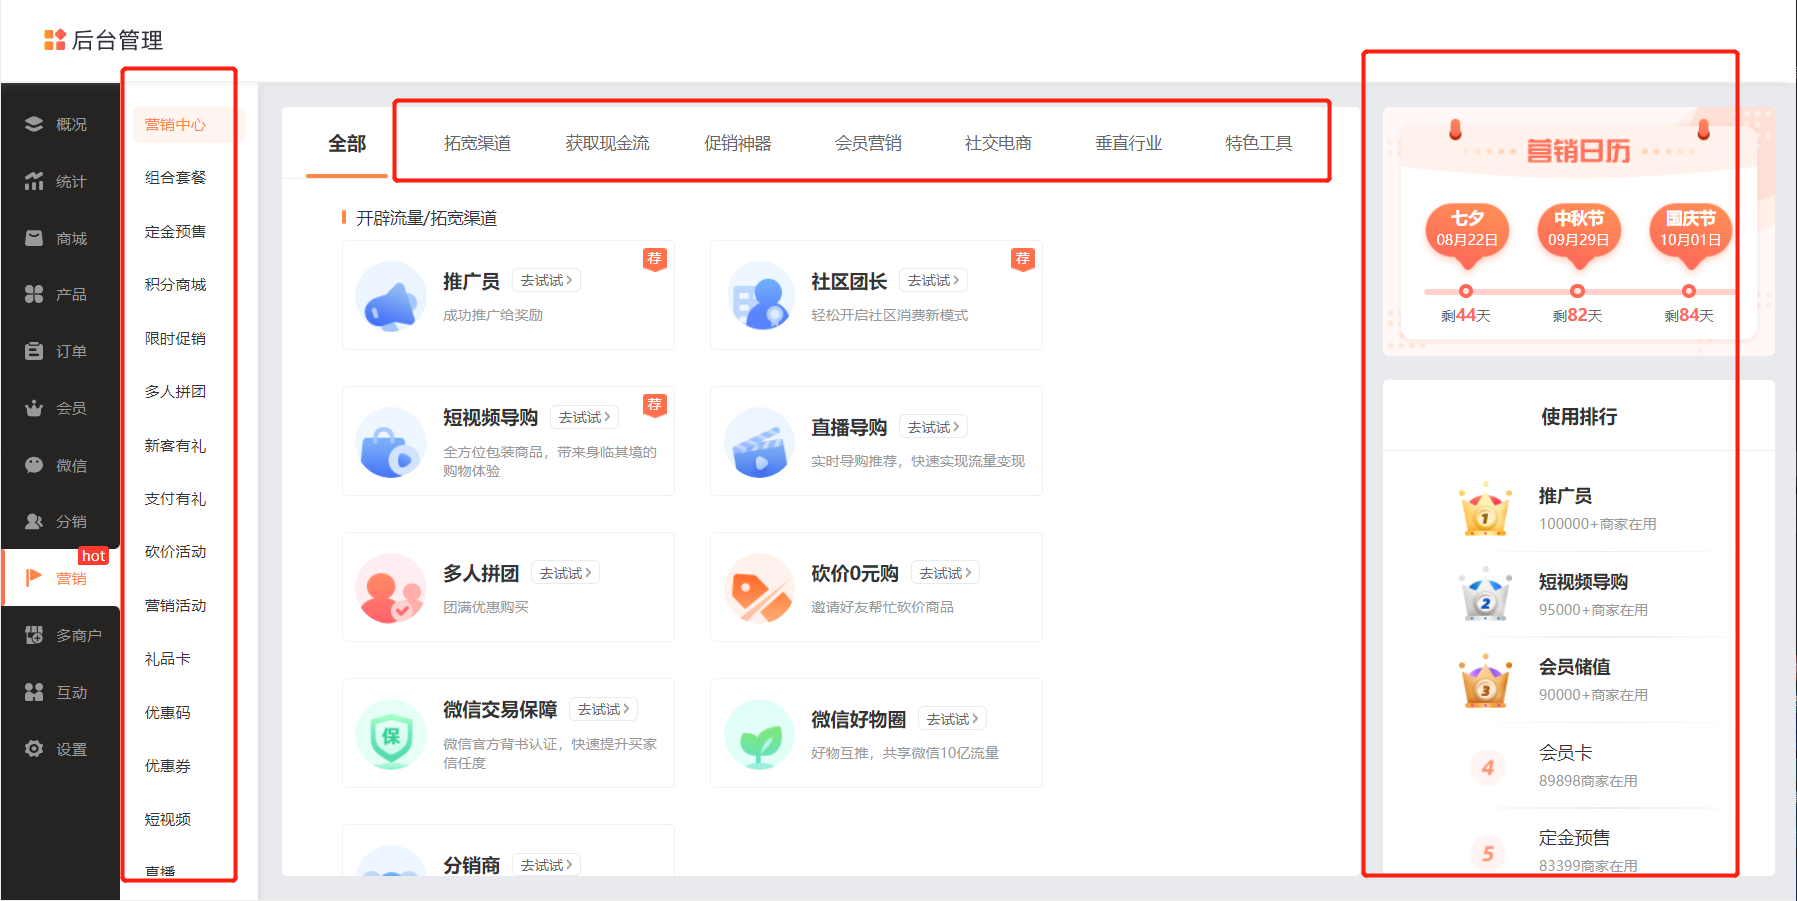Click the 多人拼团 card title

coord(481,573)
